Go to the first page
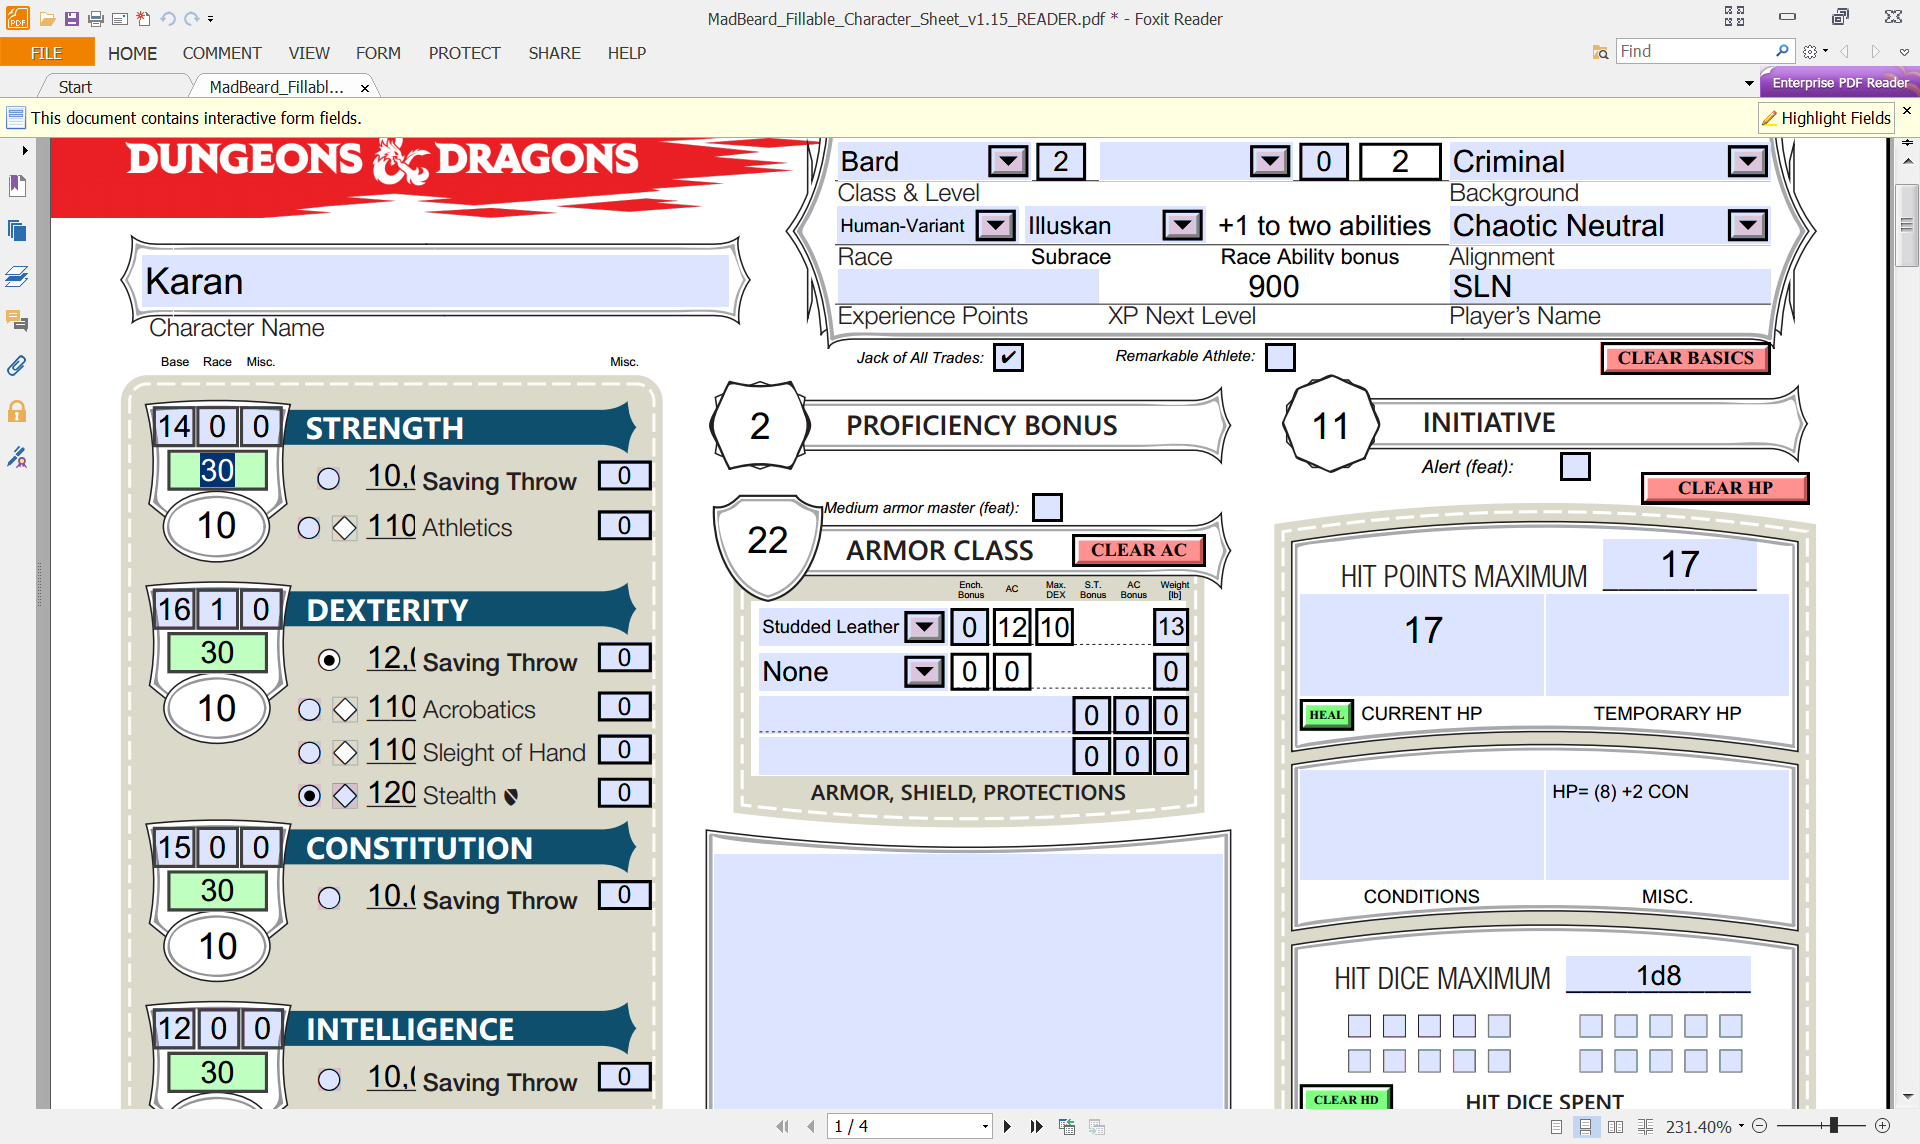The image size is (1920, 1144). click(782, 1127)
